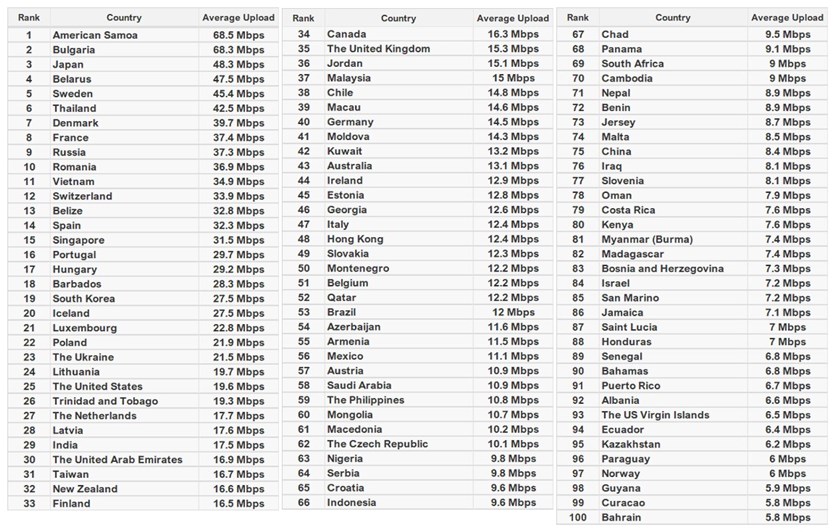Screen dimensions: 835x532
Task: Select the American Samoa country cell
Action: (x=95, y=35)
